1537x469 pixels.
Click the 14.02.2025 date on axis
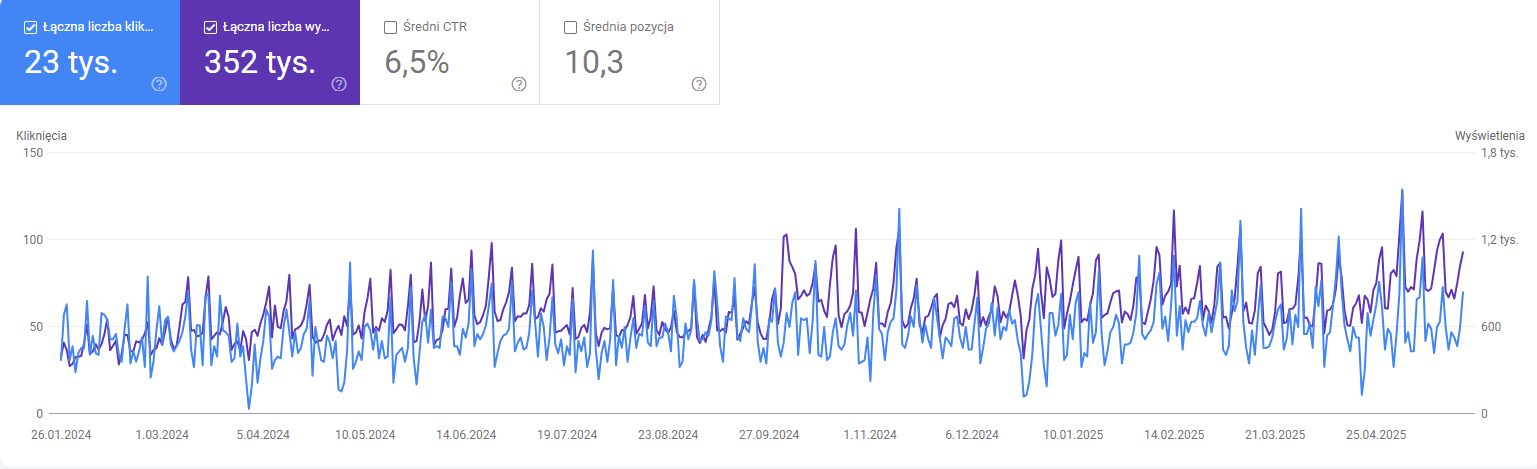click(x=1175, y=435)
